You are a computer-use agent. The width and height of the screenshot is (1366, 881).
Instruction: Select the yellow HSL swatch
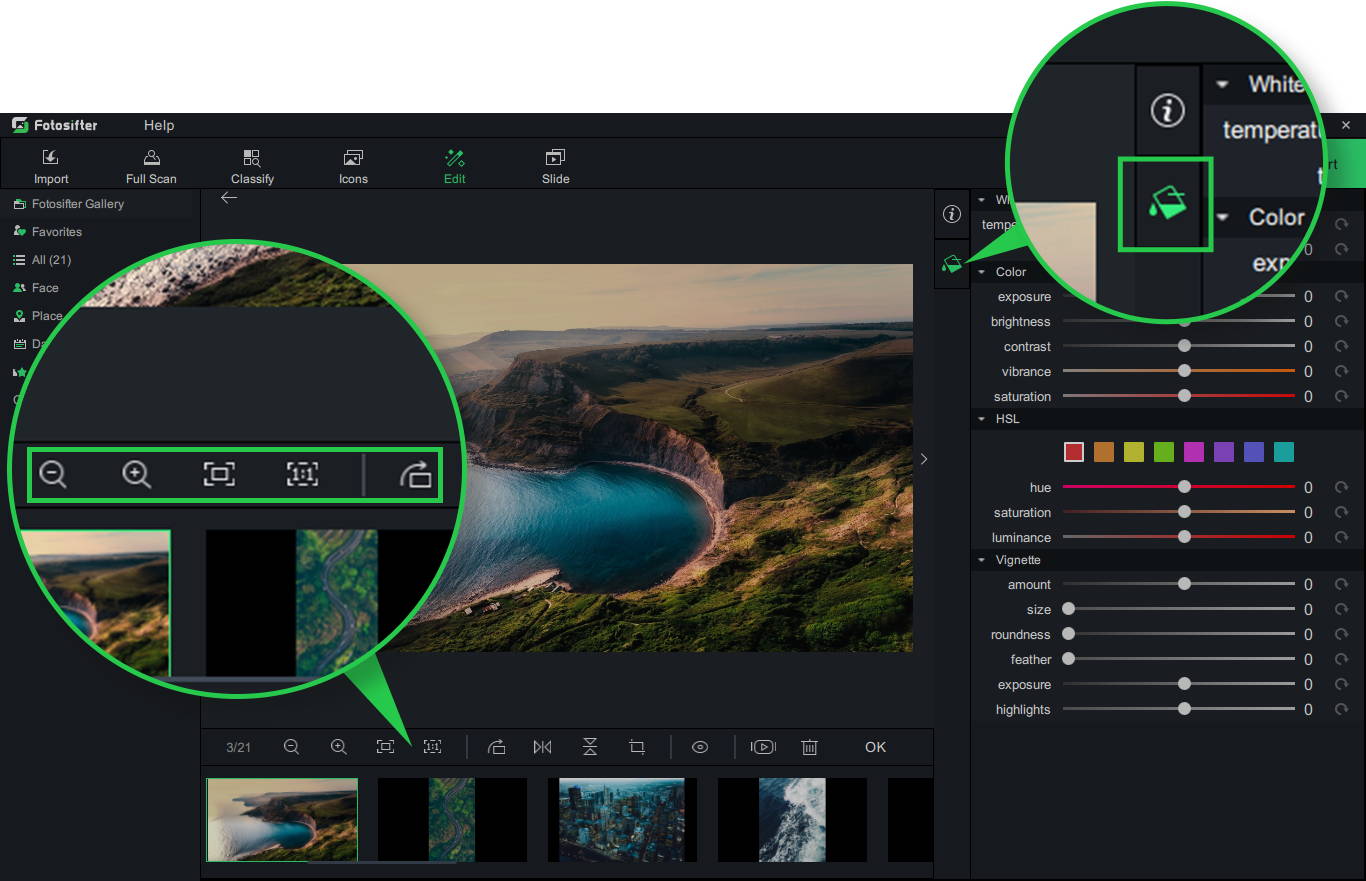[x=1134, y=452]
